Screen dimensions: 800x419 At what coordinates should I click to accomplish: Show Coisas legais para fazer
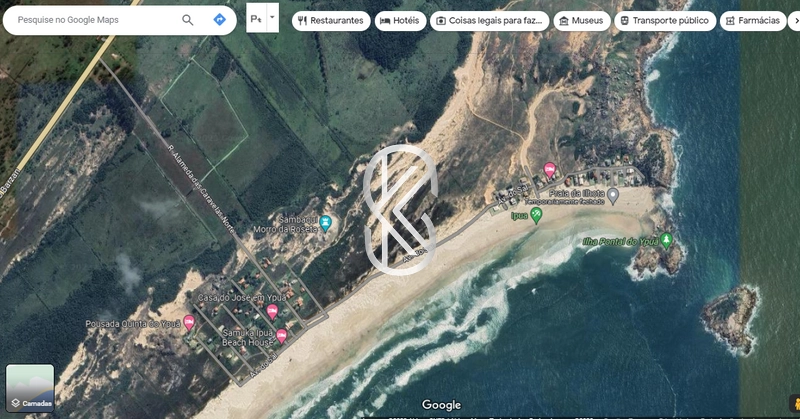tap(490, 21)
